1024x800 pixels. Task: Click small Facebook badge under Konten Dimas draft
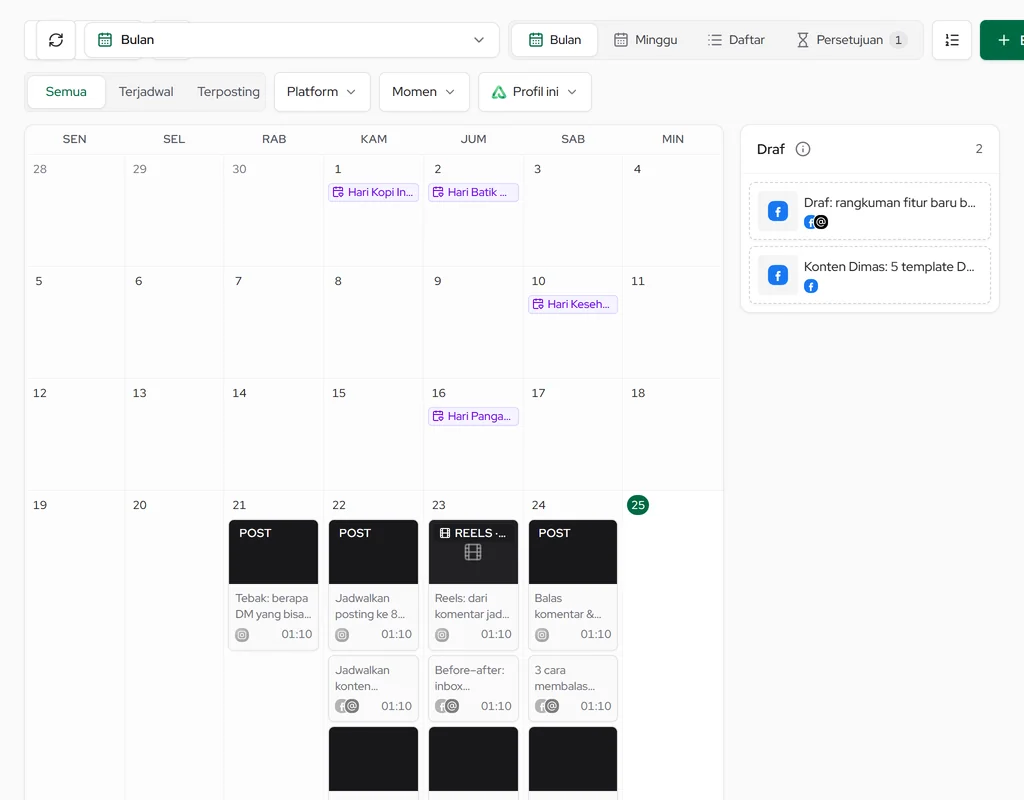pos(811,286)
